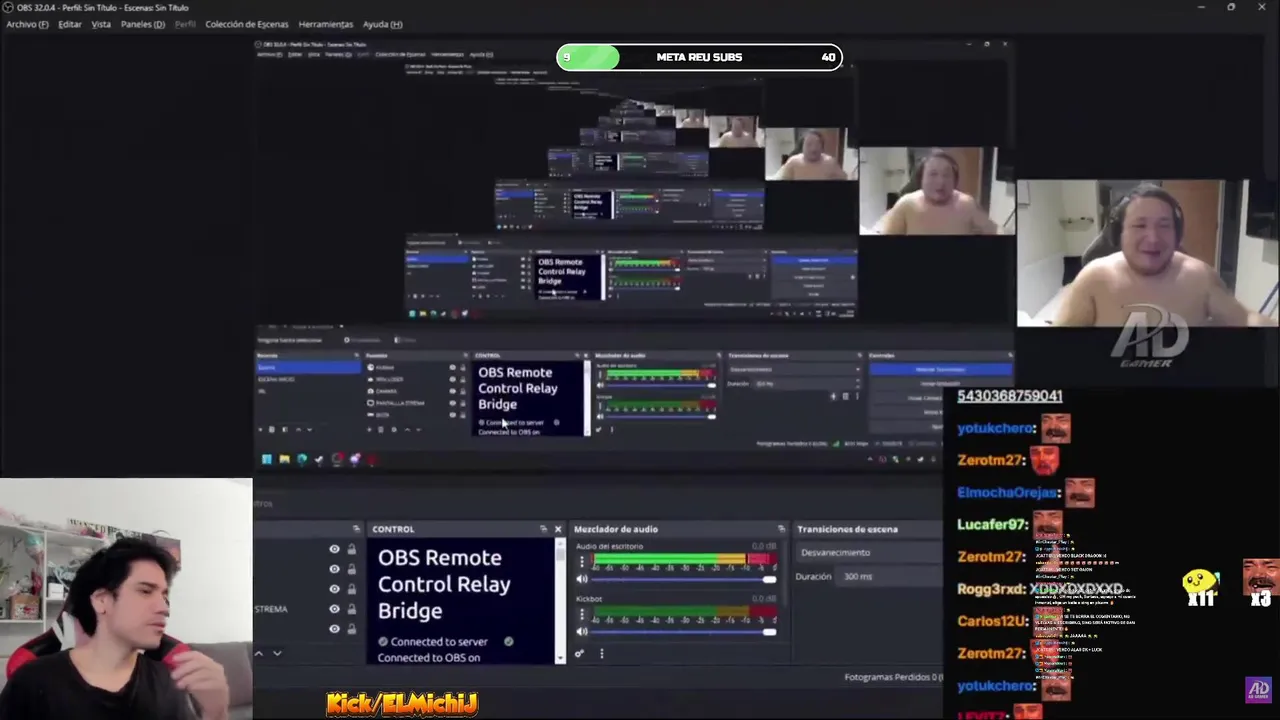Viewport: 1280px width, 720px height.
Task: Open advanced audio properties gear icon
Action: [x=579, y=653]
